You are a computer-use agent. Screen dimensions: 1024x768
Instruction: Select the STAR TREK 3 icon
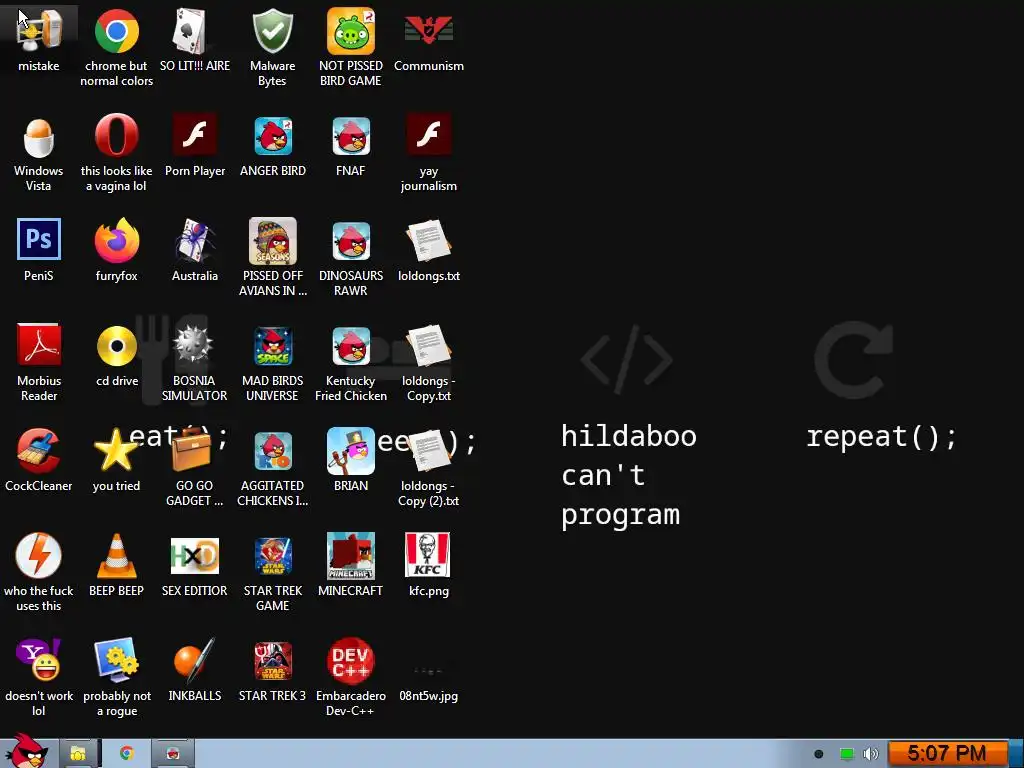pos(273,661)
